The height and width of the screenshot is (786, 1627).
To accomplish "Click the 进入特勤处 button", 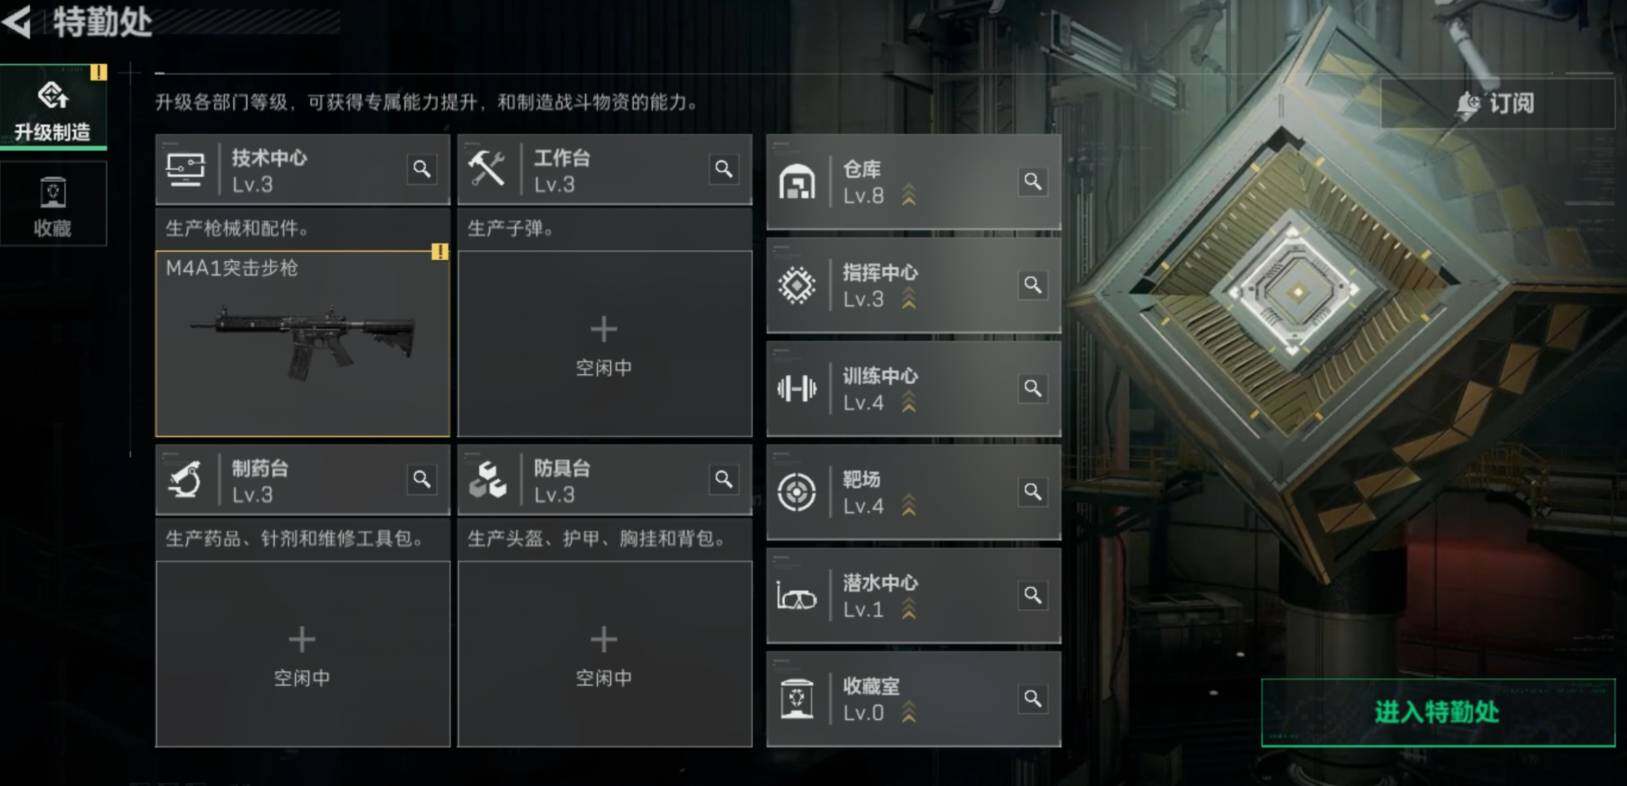I will (1437, 712).
